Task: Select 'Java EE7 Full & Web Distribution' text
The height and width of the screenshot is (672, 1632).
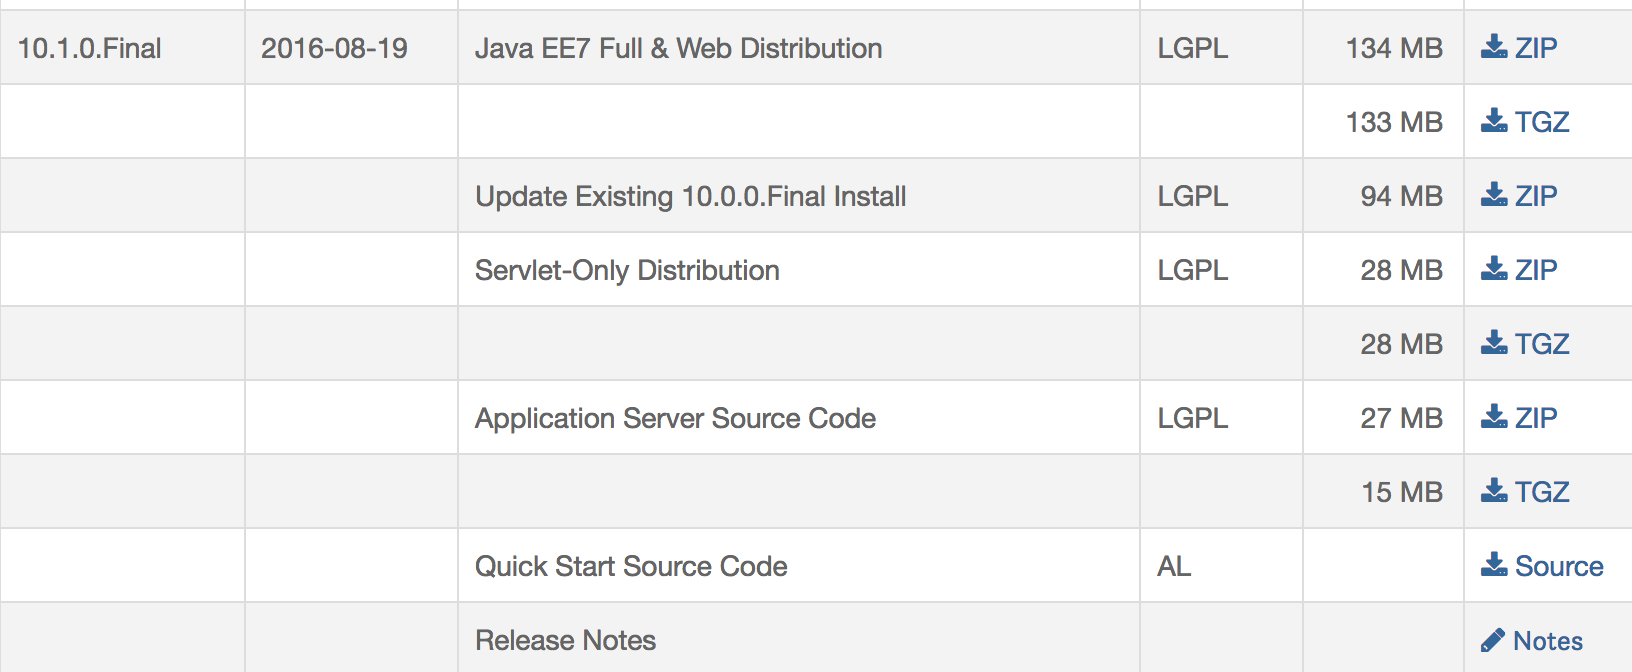Action: pos(678,48)
